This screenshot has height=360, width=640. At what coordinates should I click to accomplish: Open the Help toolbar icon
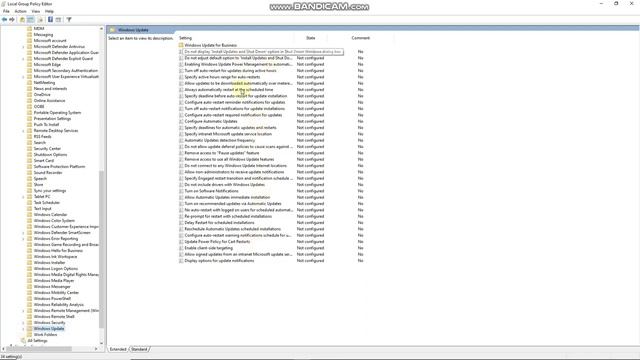[50, 20]
